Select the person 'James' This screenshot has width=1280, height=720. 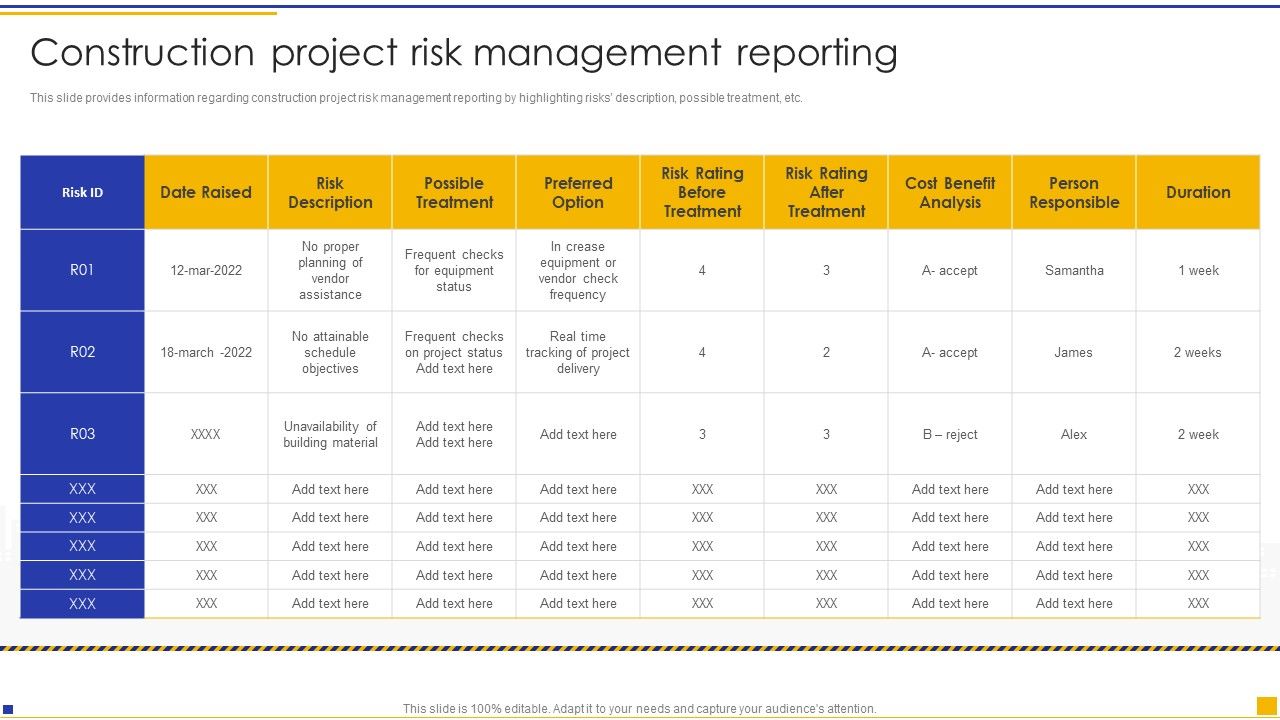click(x=1074, y=352)
